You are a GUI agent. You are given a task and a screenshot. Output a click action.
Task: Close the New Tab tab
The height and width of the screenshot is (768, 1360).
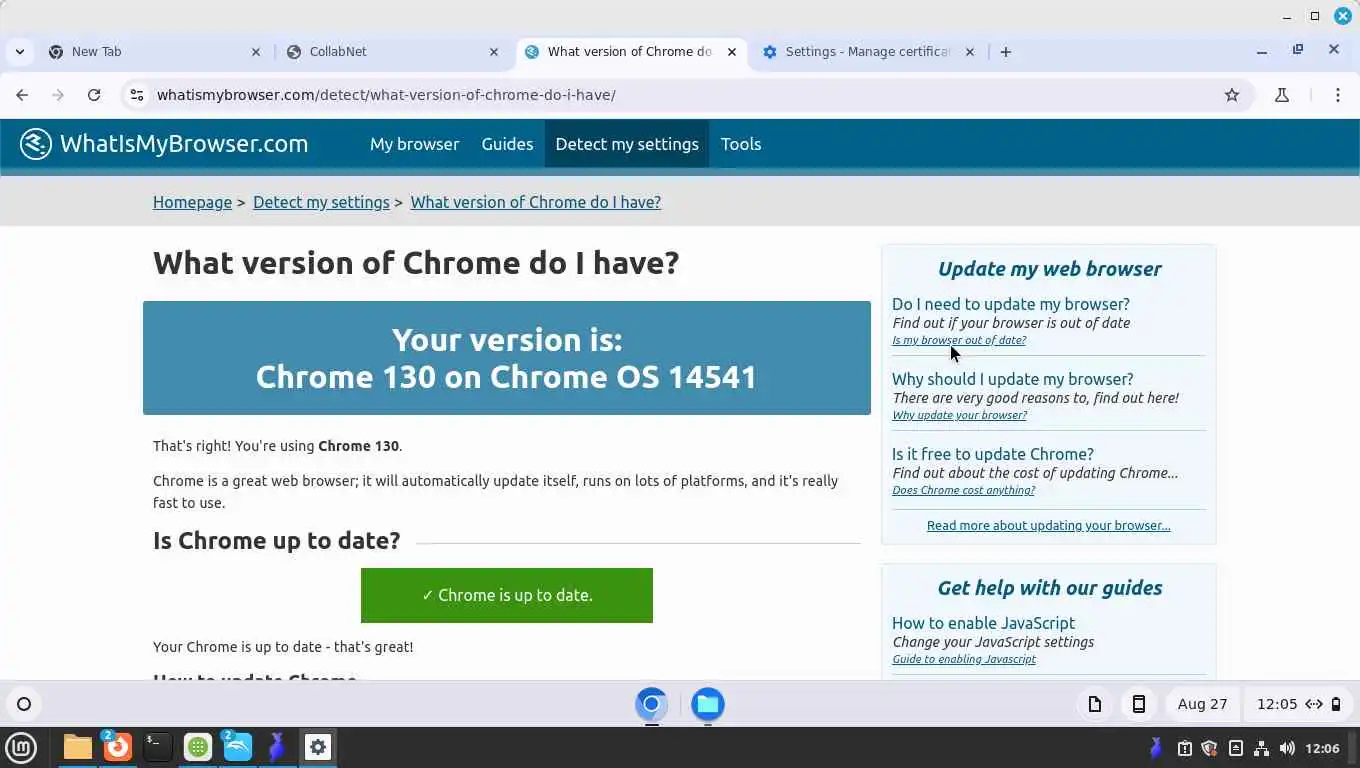256,52
